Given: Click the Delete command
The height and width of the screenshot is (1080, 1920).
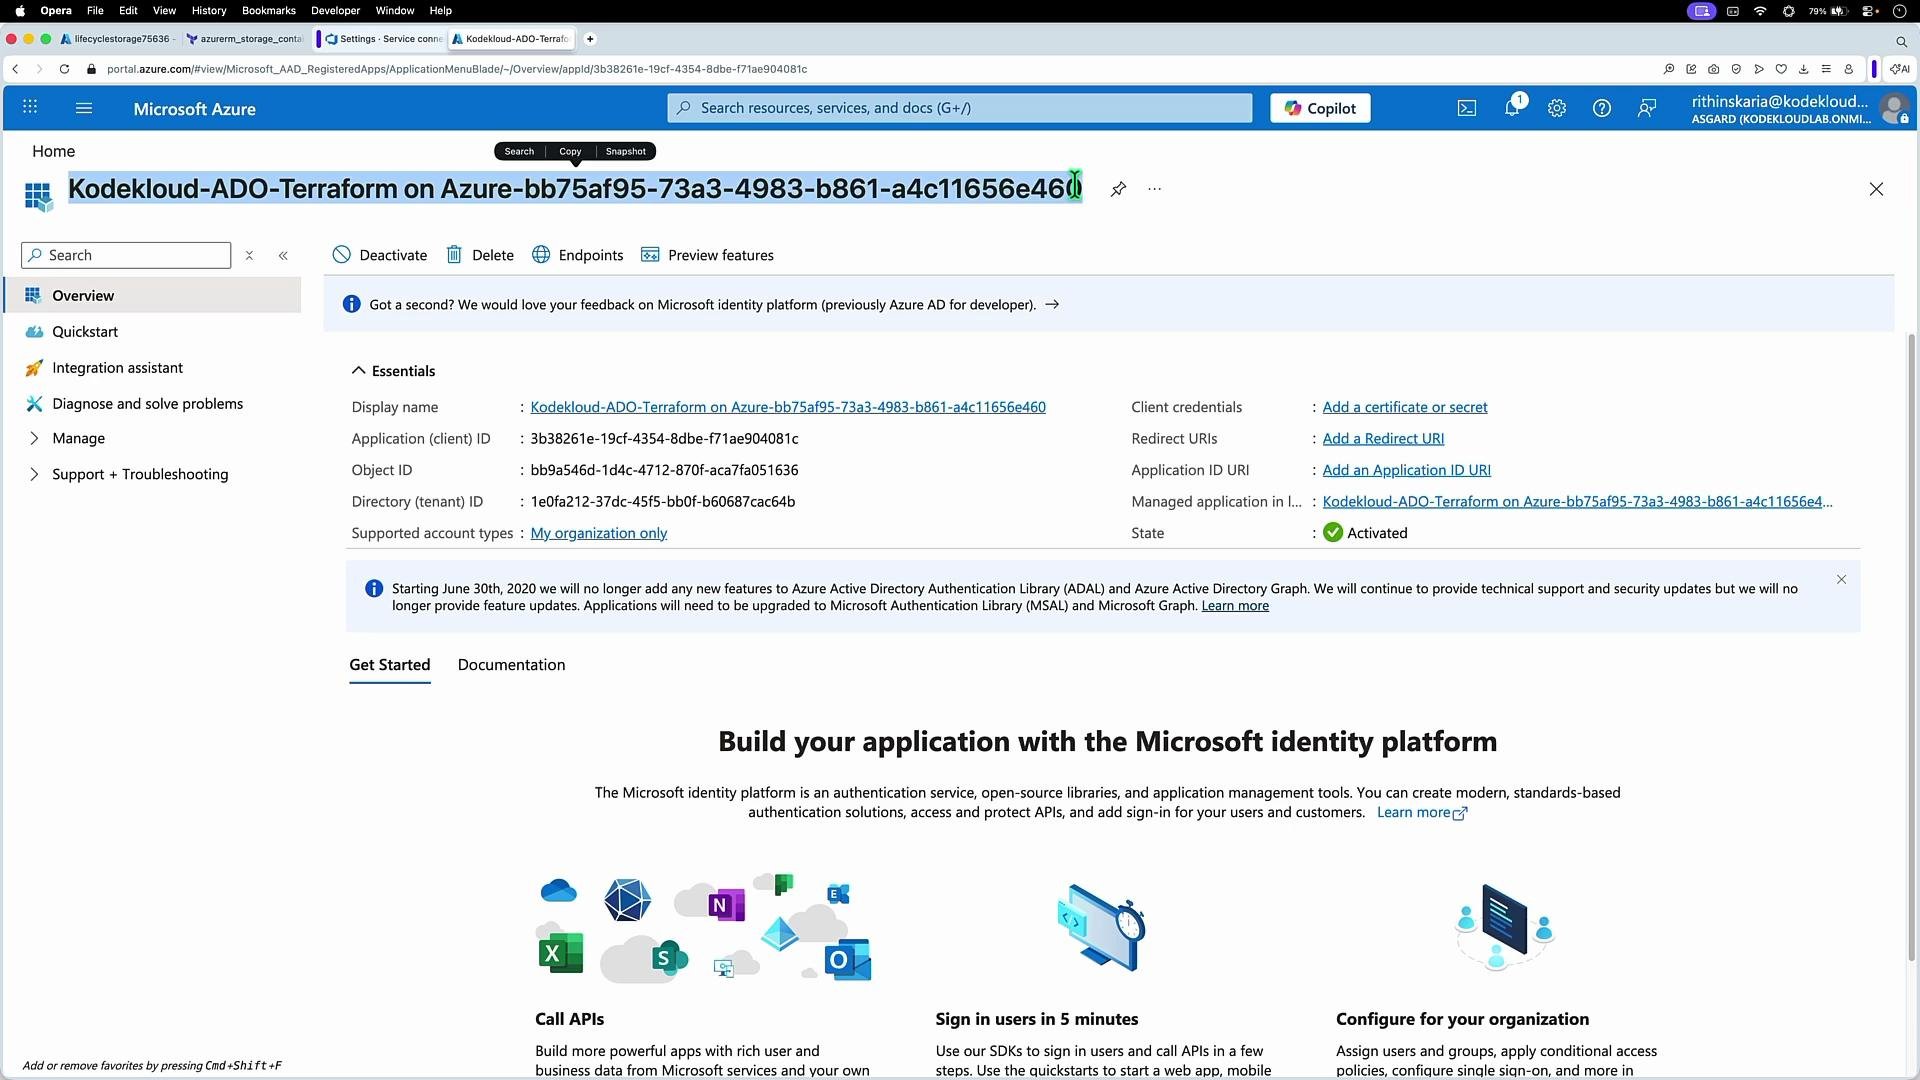Looking at the screenshot, I should click(480, 255).
